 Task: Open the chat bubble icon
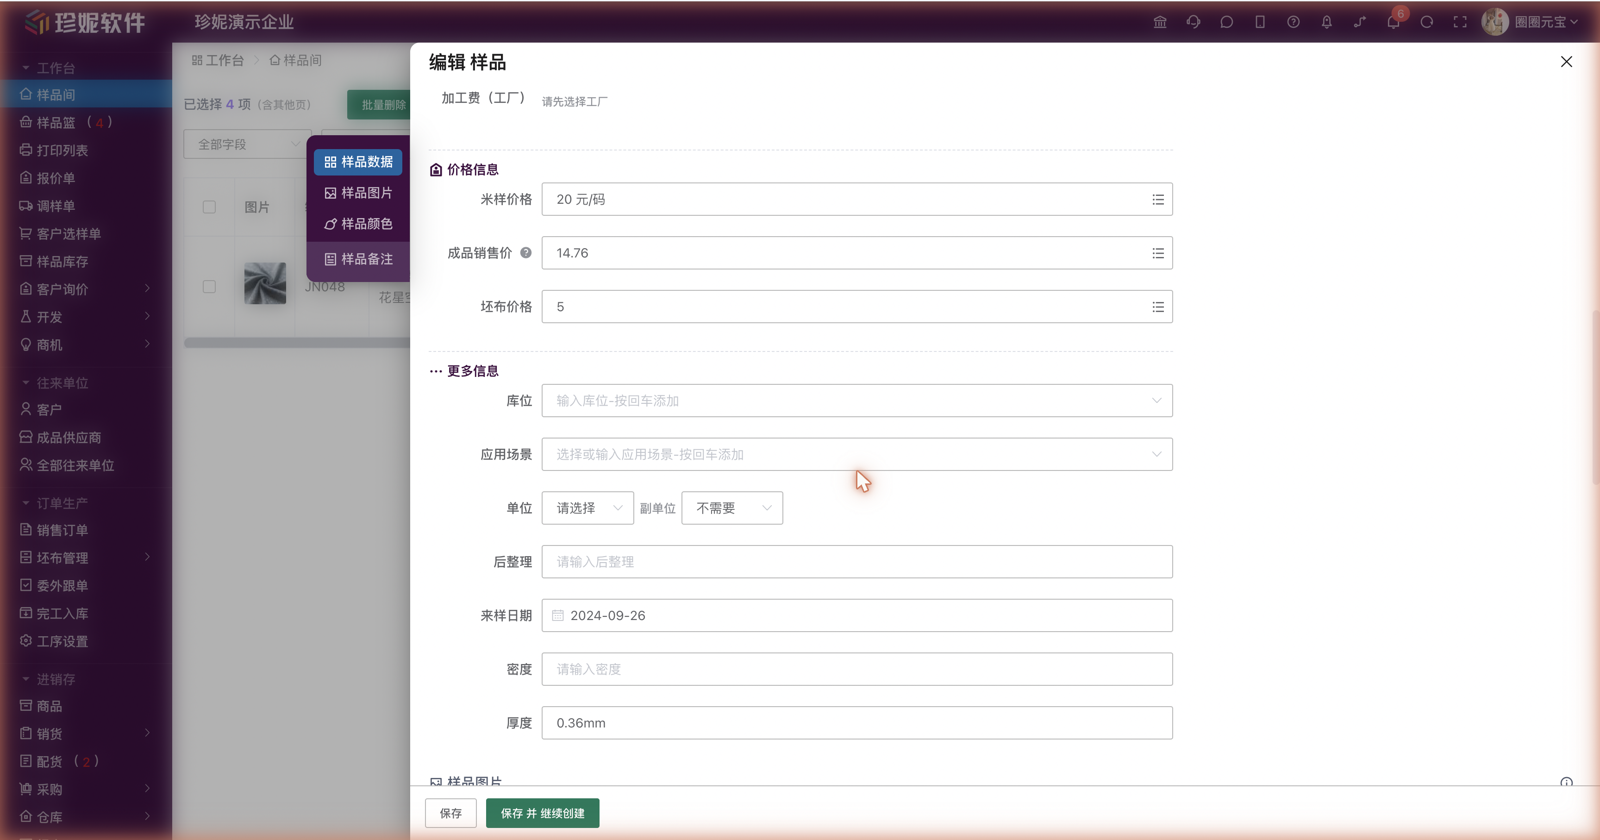1227,22
